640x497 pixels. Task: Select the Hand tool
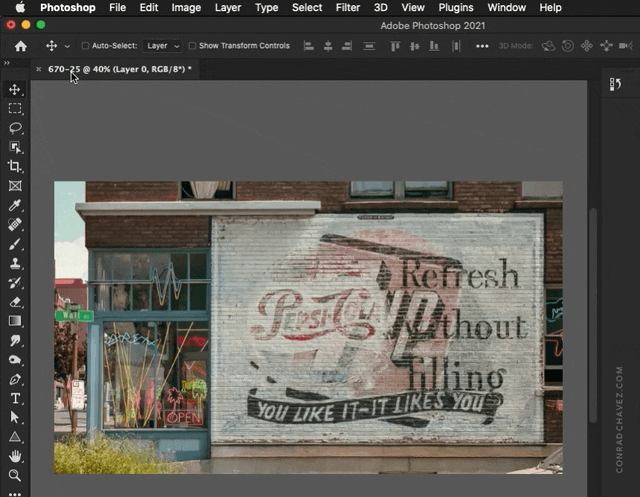[x=15, y=456]
